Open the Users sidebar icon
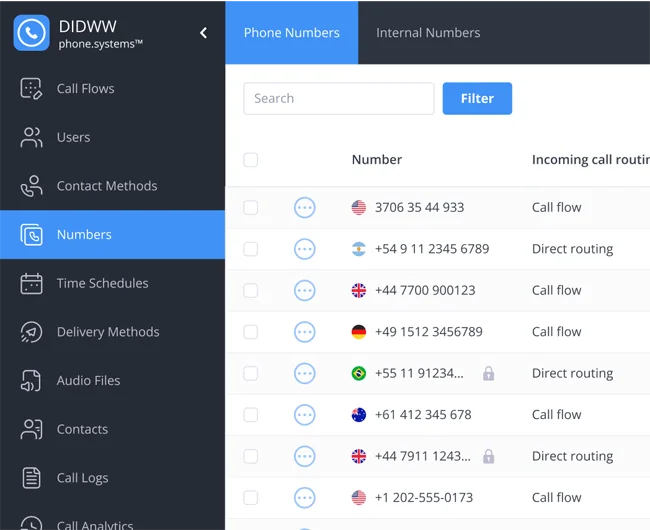This screenshot has width=650, height=530. [31, 137]
